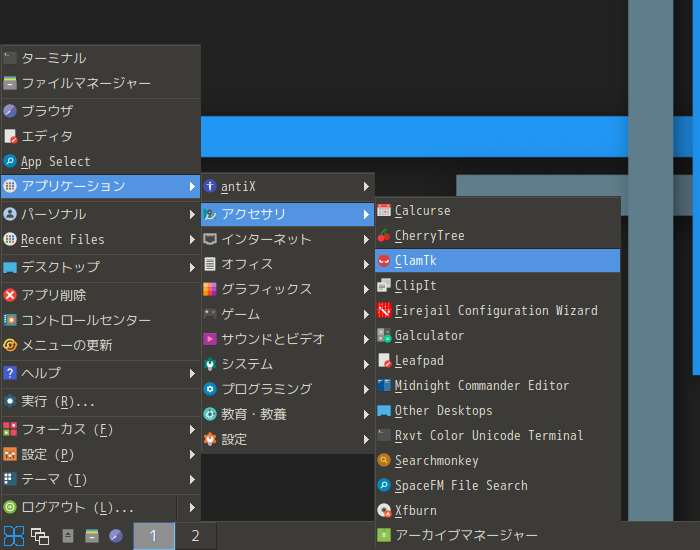This screenshot has width=700, height=550.
Task: Expand the デスクトップ submenu
Action: (x=101, y=267)
